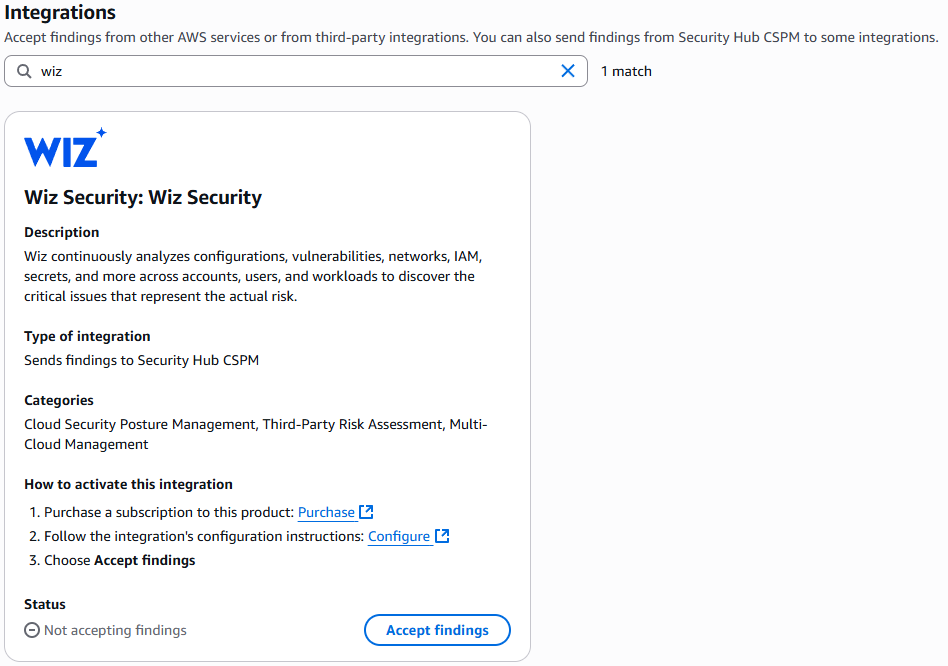Click the Wiz Security card title

[x=142, y=197]
